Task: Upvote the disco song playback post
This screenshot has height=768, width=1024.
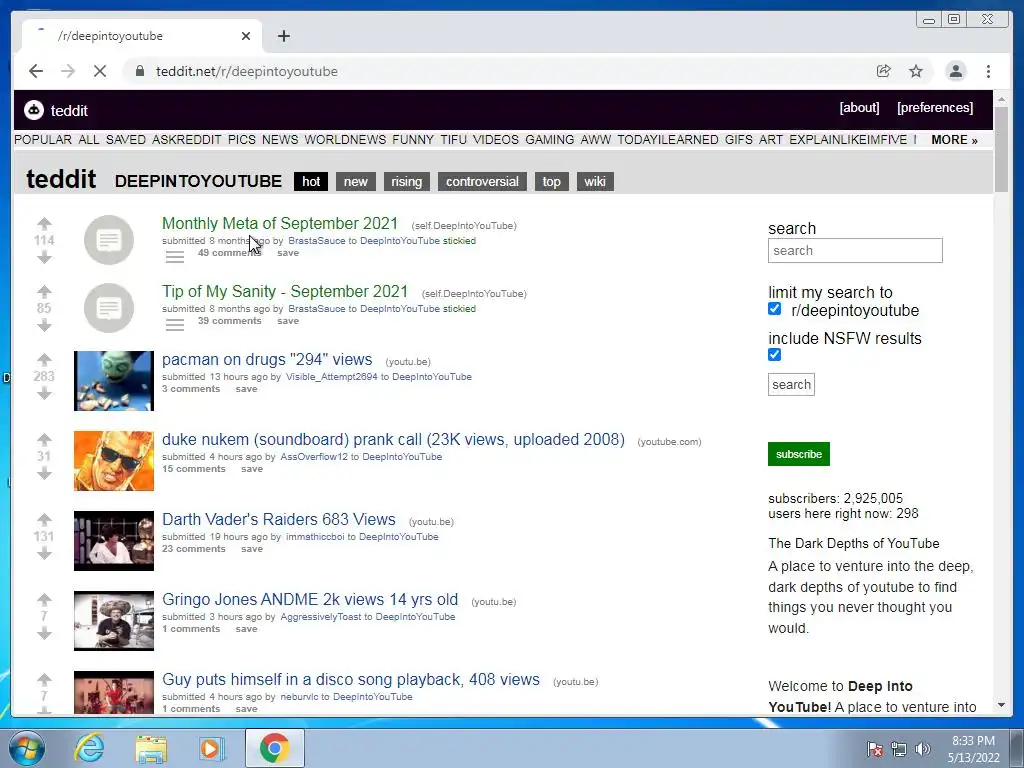Action: (44, 680)
